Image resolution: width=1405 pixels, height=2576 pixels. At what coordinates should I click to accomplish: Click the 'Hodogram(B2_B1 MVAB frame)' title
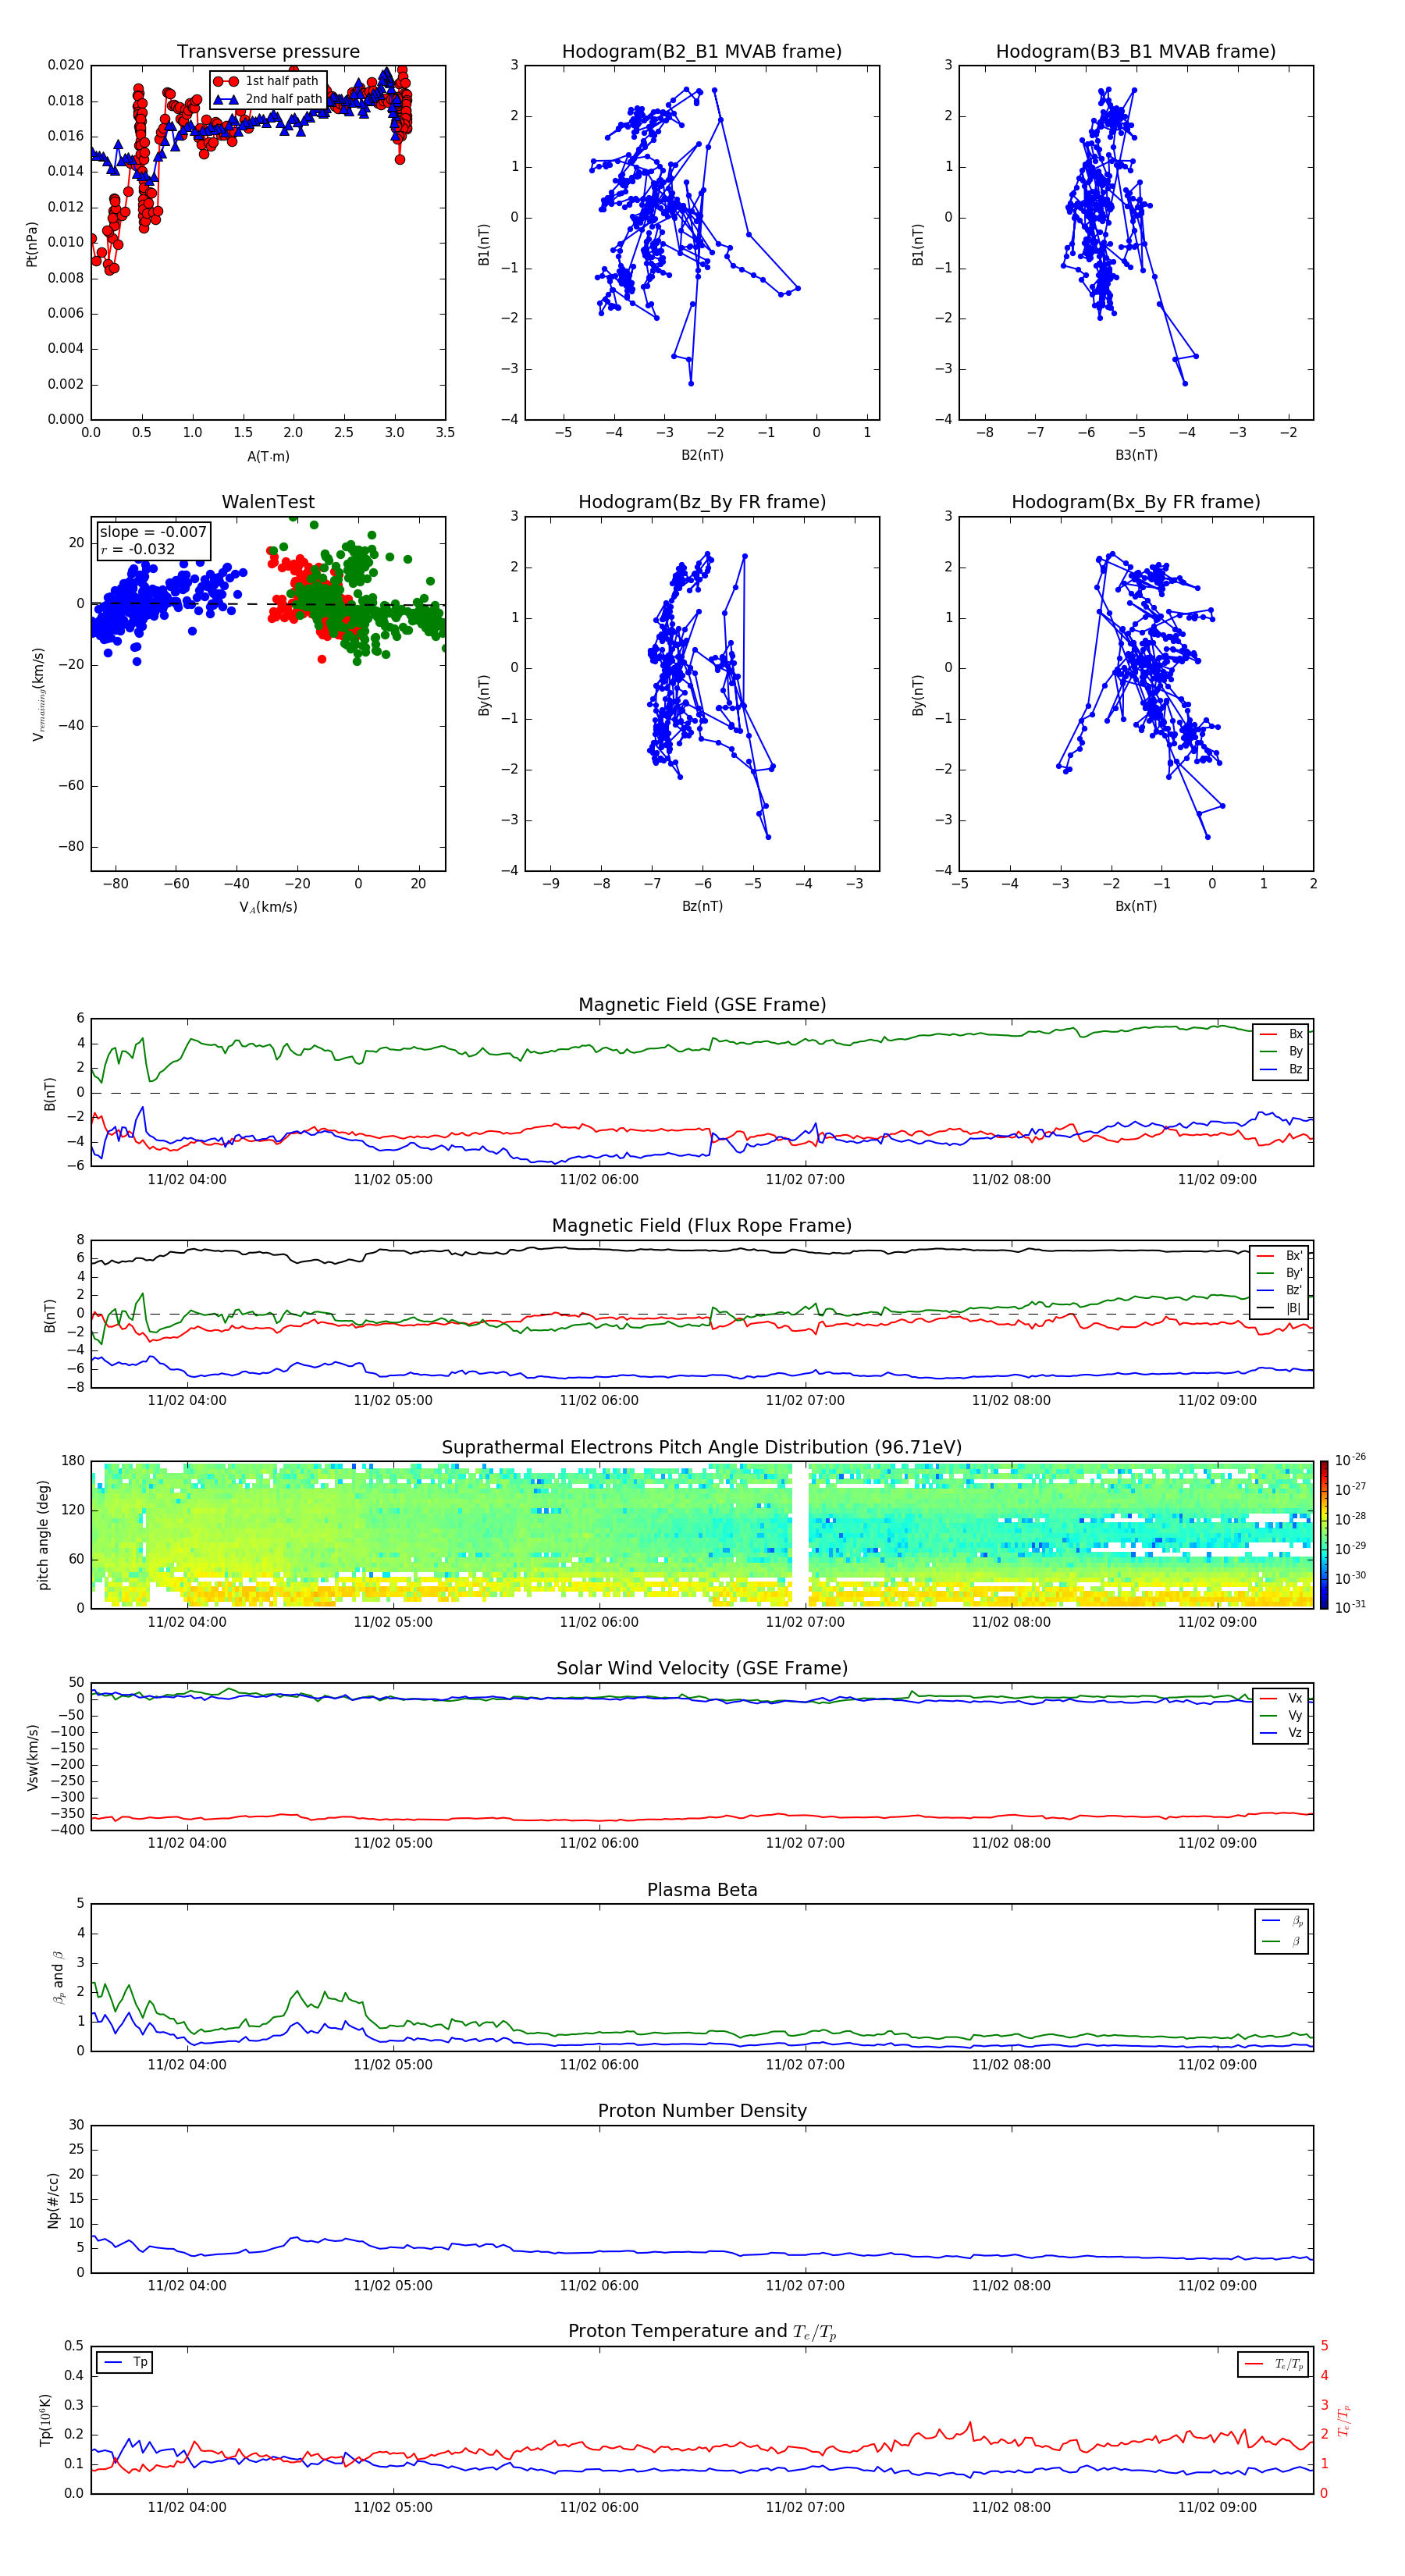(702, 51)
